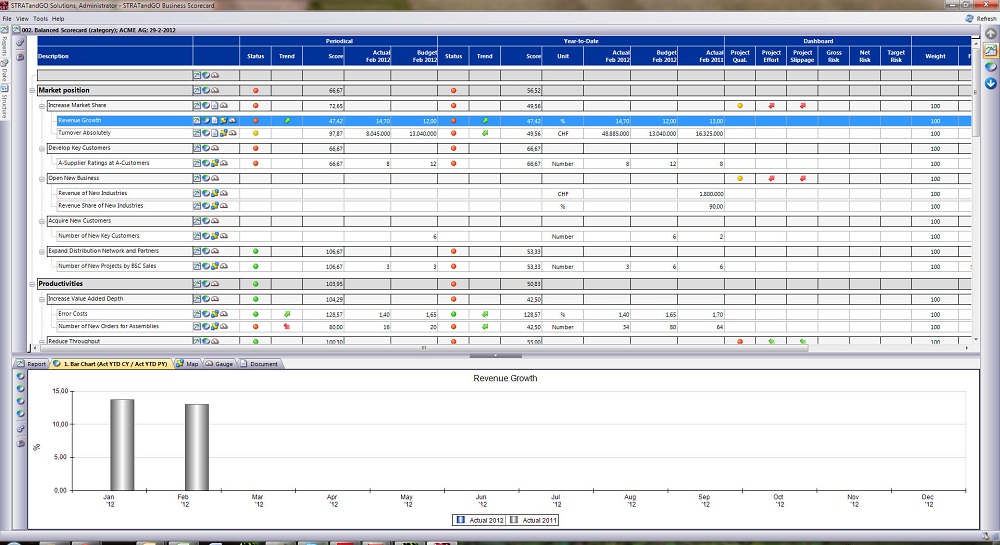Switch to the Map tab
This screenshot has height=545, width=1000.
pyautogui.click(x=187, y=364)
